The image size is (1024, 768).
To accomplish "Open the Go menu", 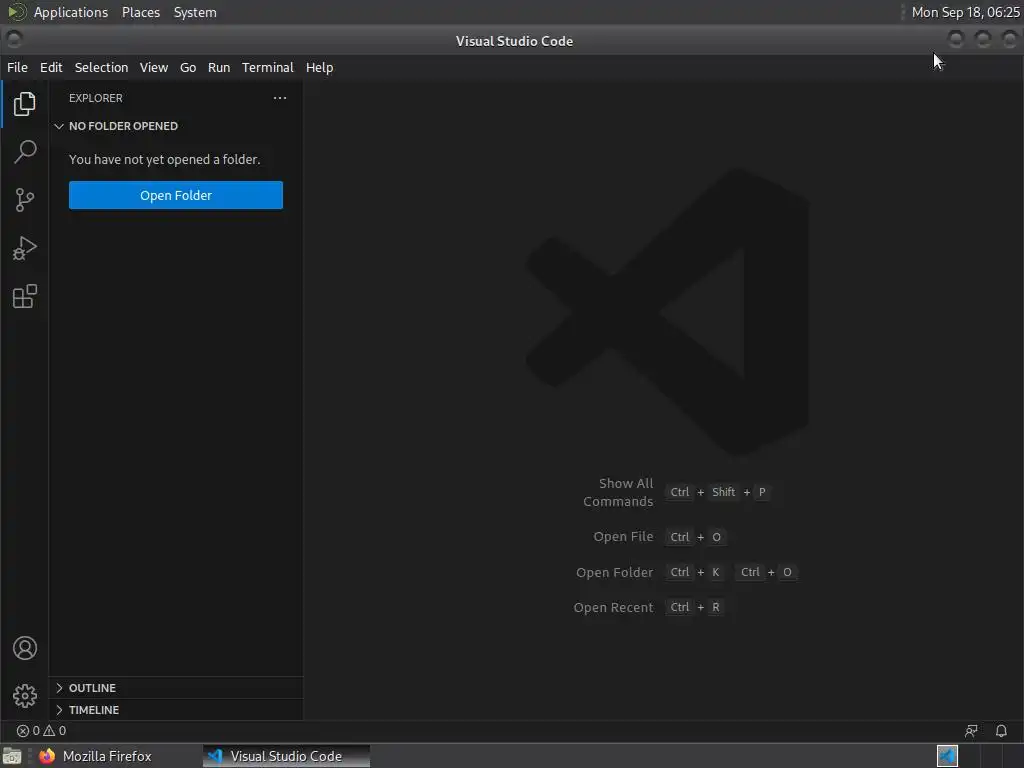I will point(187,67).
